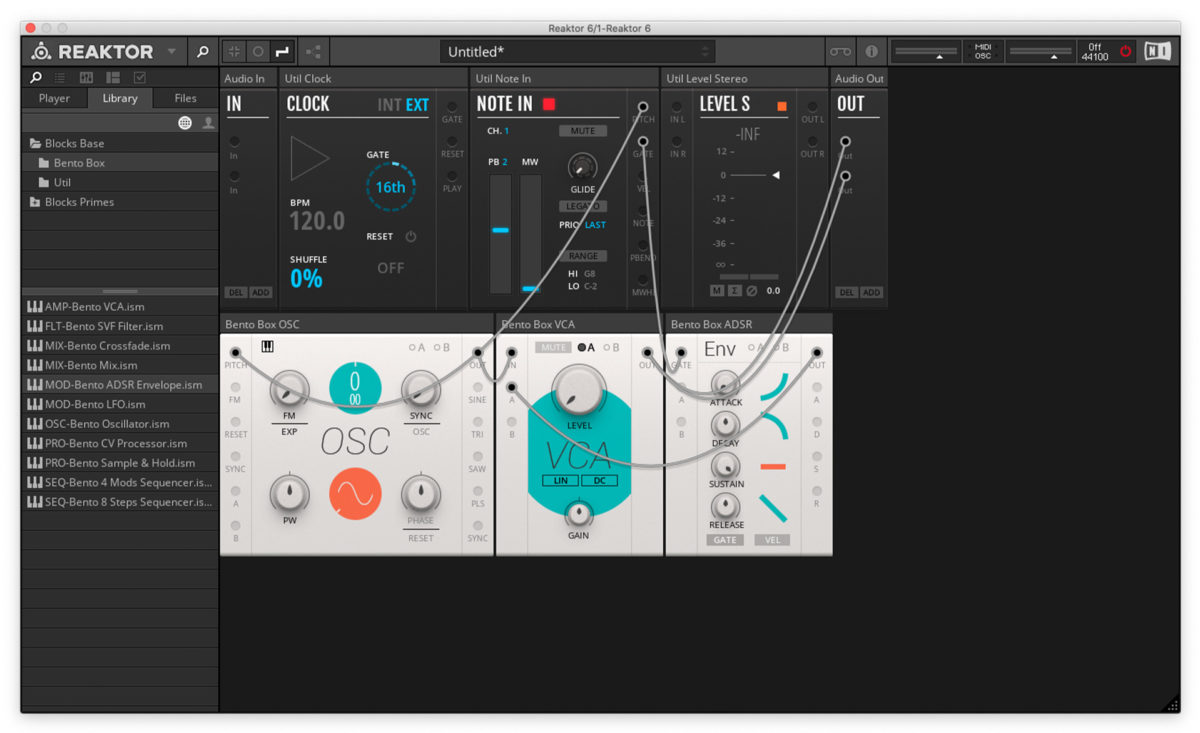Click the phase invert icon in Level S
The width and height of the screenshot is (1200, 733).
pyautogui.click(x=751, y=291)
